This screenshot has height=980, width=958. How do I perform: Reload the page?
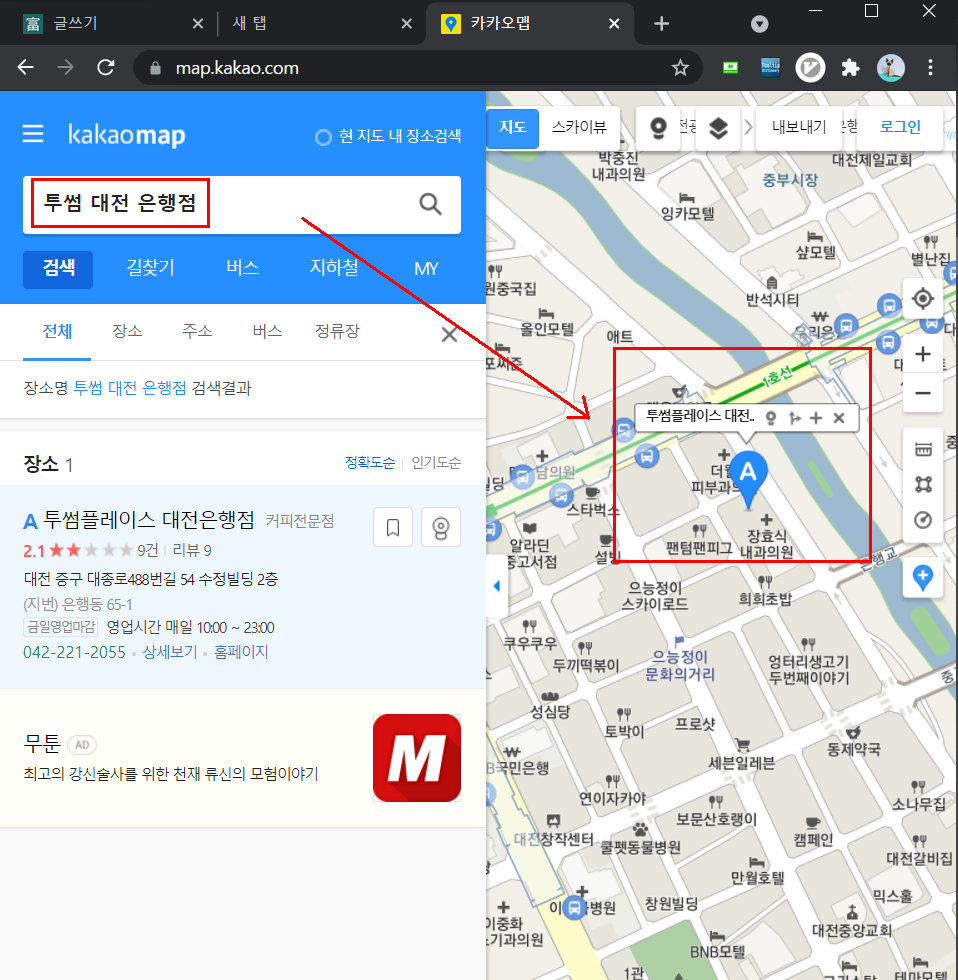pos(106,68)
